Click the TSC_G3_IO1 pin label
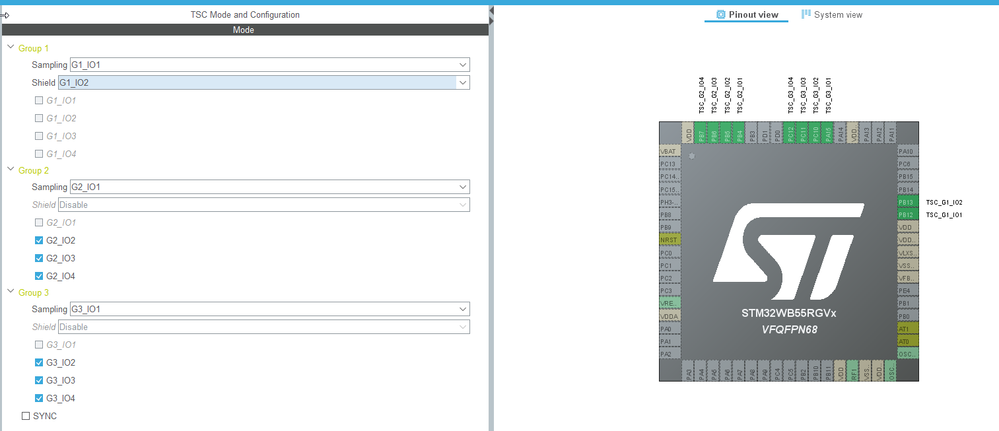The height and width of the screenshot is (431, 999). click(x=828, y=96)
